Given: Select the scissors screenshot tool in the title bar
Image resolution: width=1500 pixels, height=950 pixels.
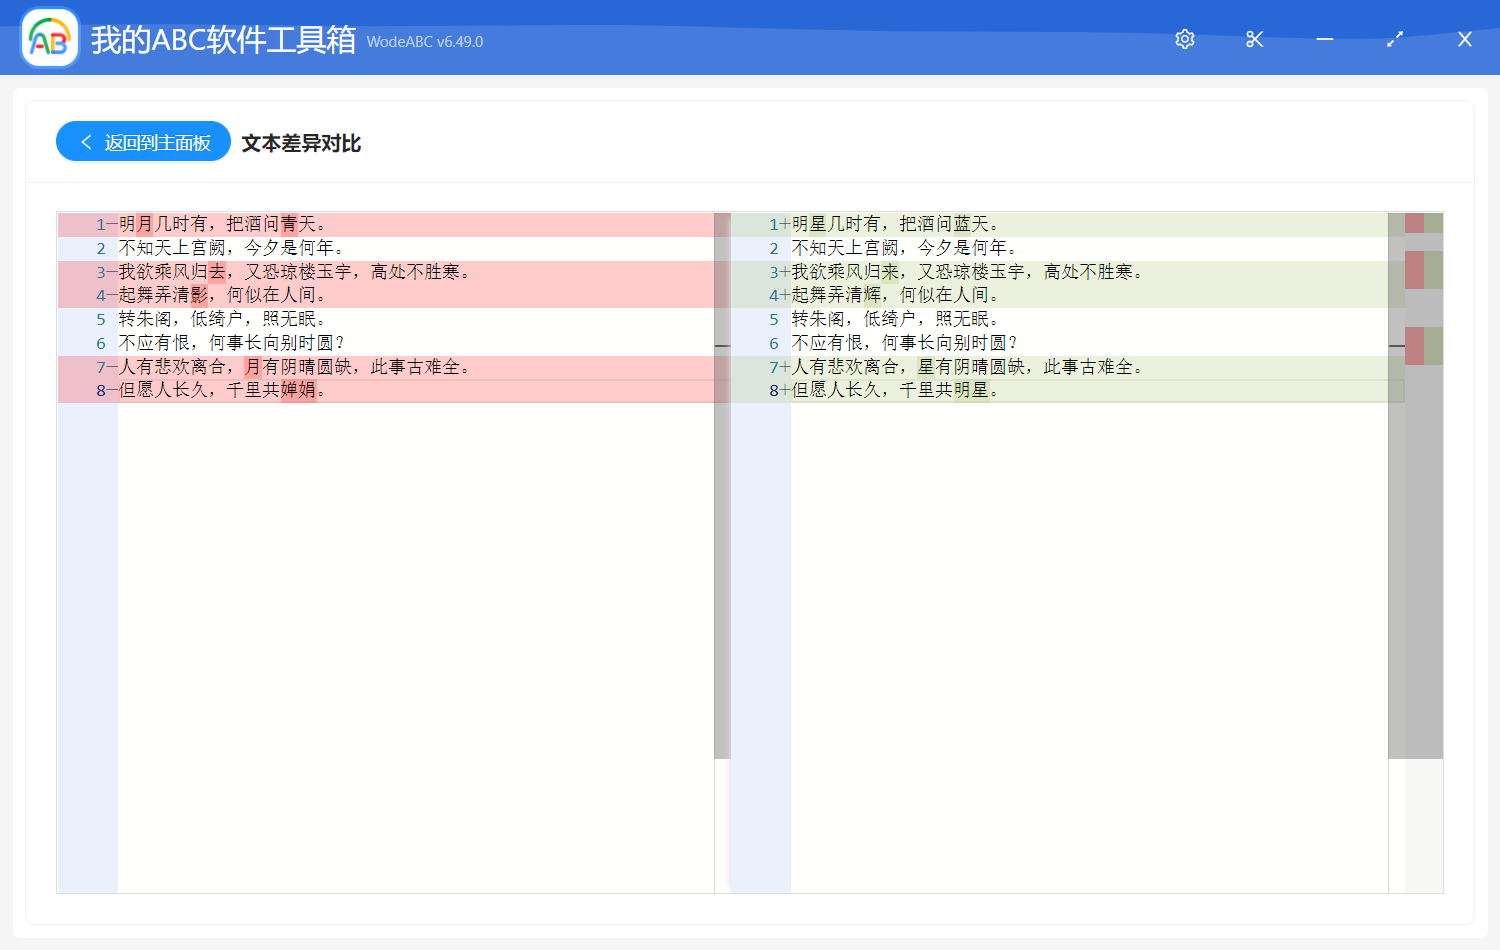Looking at the screenshot, I should pyautogui.click(x=1254, y=39).
